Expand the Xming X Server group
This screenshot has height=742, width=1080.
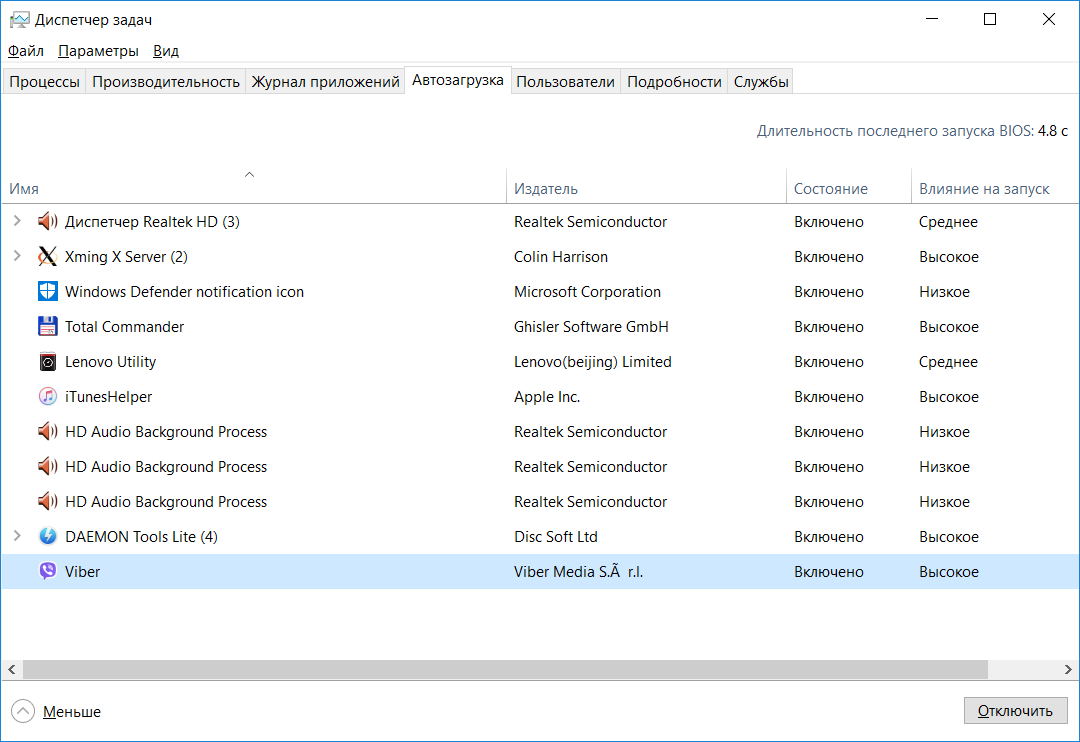[x=17, y=257]
